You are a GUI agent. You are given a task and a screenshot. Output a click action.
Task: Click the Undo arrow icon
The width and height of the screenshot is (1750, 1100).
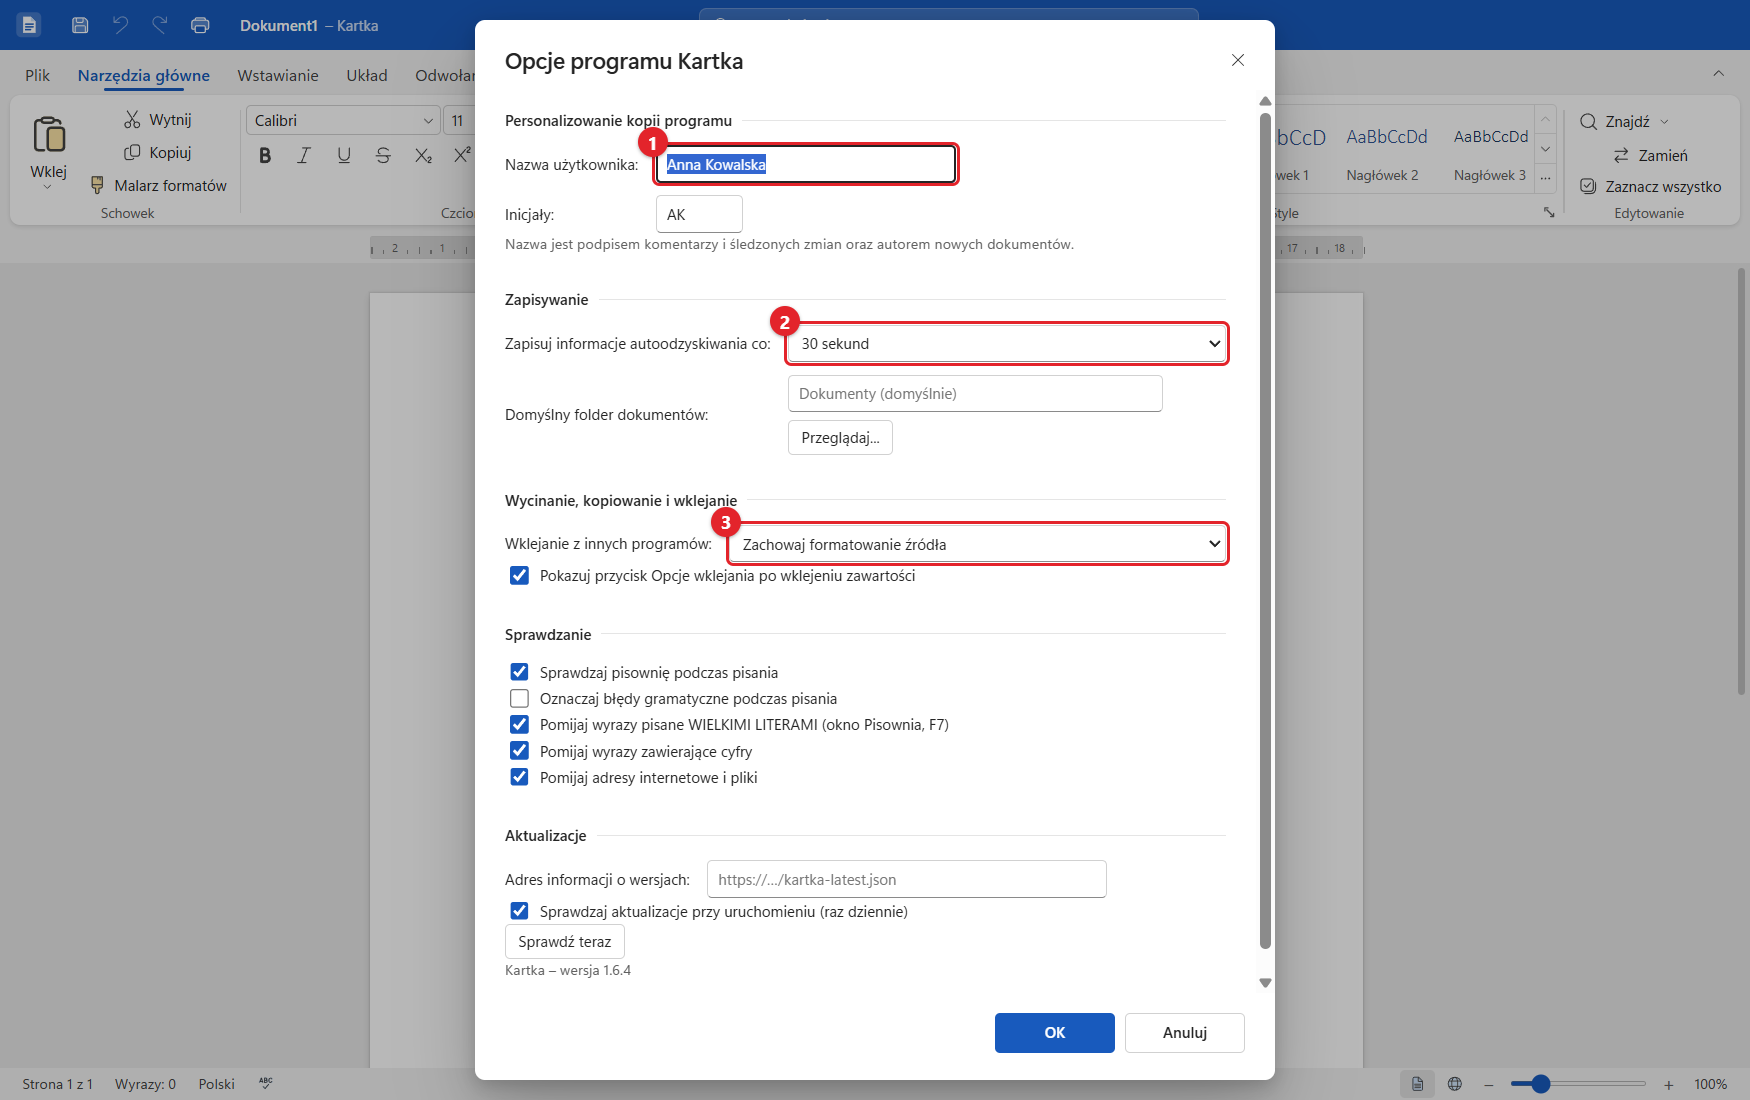click(120, 25)
